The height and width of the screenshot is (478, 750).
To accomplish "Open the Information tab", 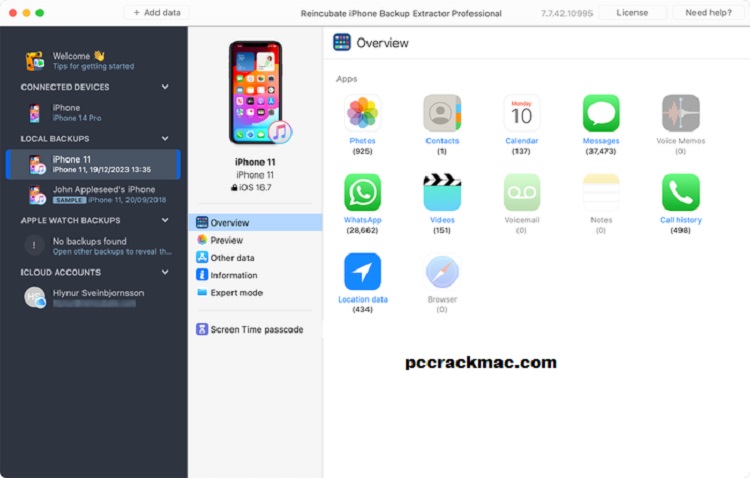I will click(255, 275).
